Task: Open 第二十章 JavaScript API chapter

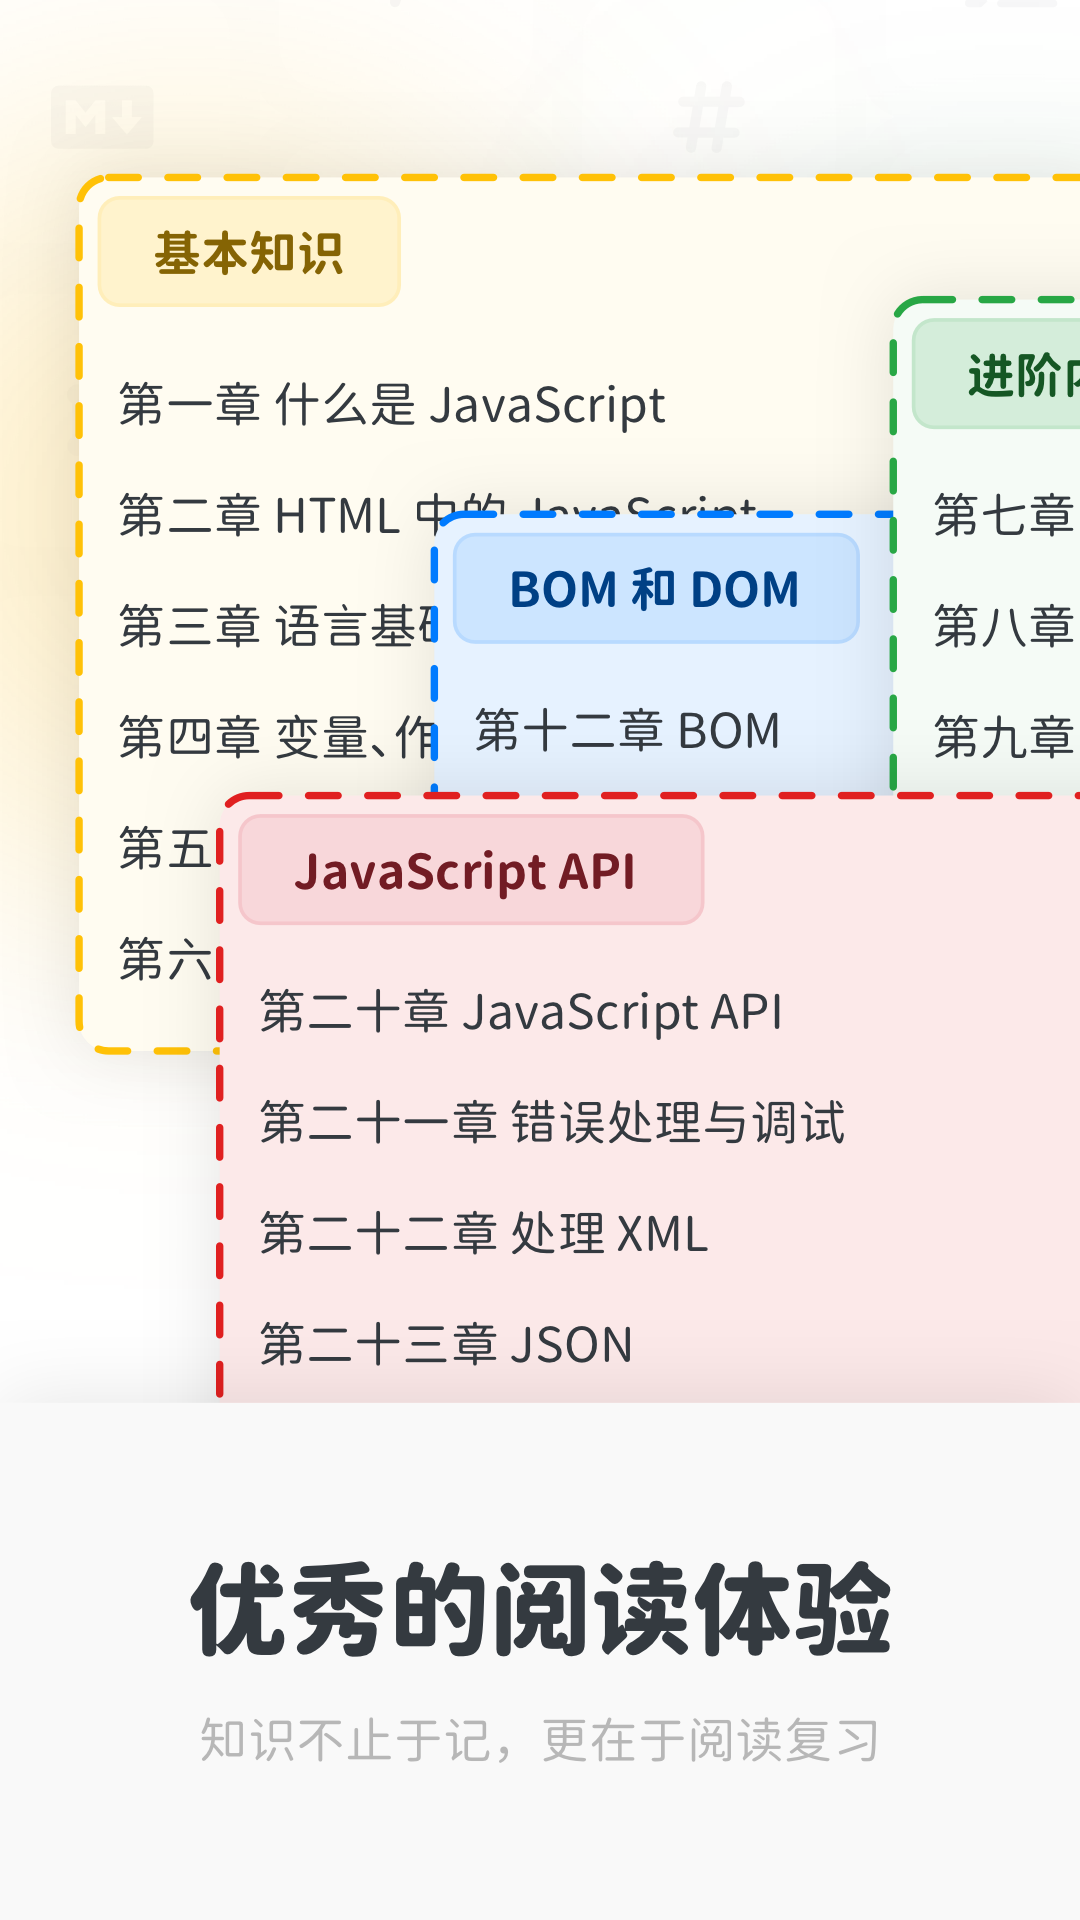Action: tap(521, 1012)
